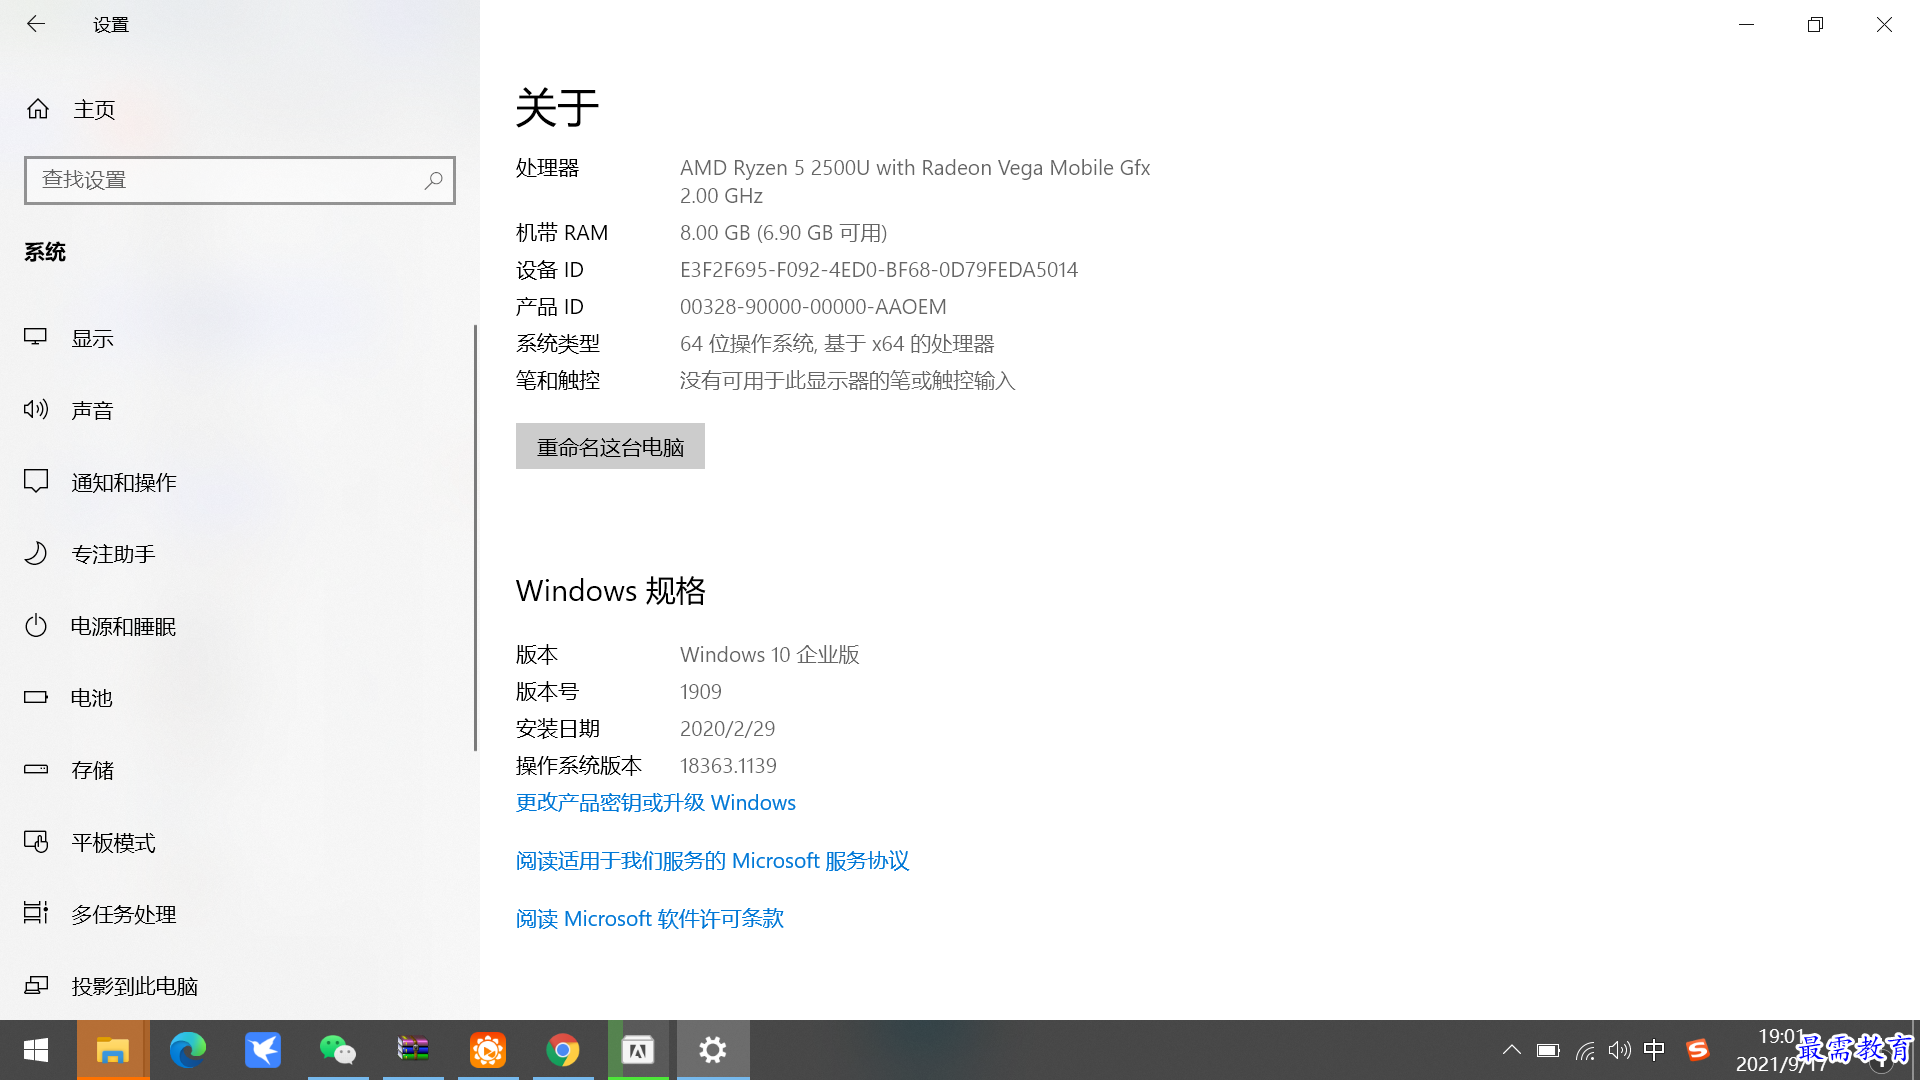Screen dimensions: 1920x1080
Task: Open 更改产品密钥或升级 Windows link
Action: coord(656,803)
